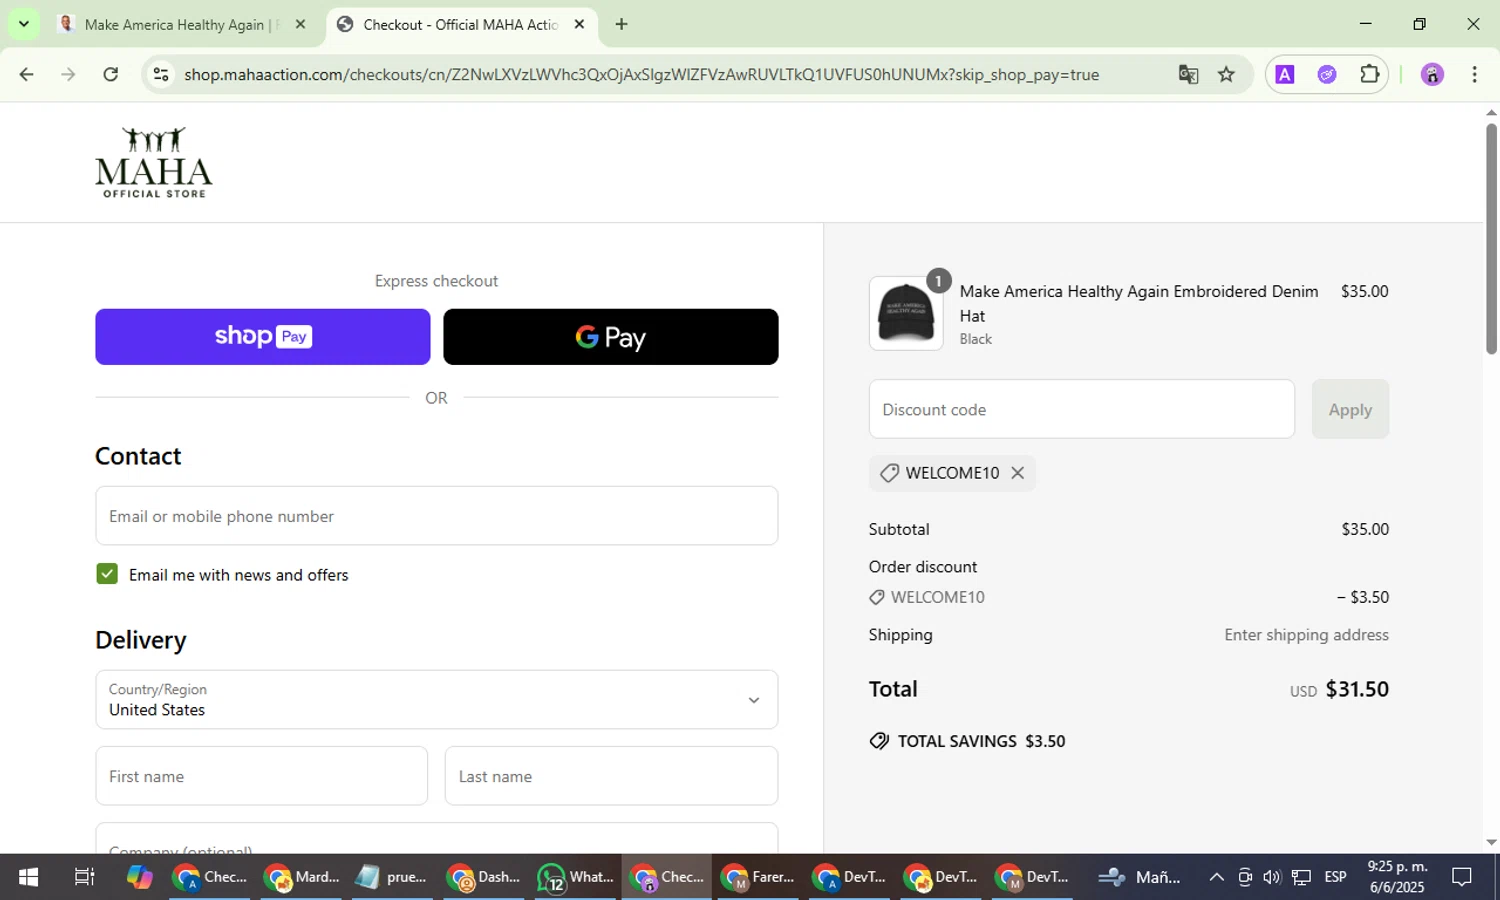Image resolution: width=1500 pixels, height=900 pixels.
Task: Pay with the Shop Pay button
Action: click(263, 337)
